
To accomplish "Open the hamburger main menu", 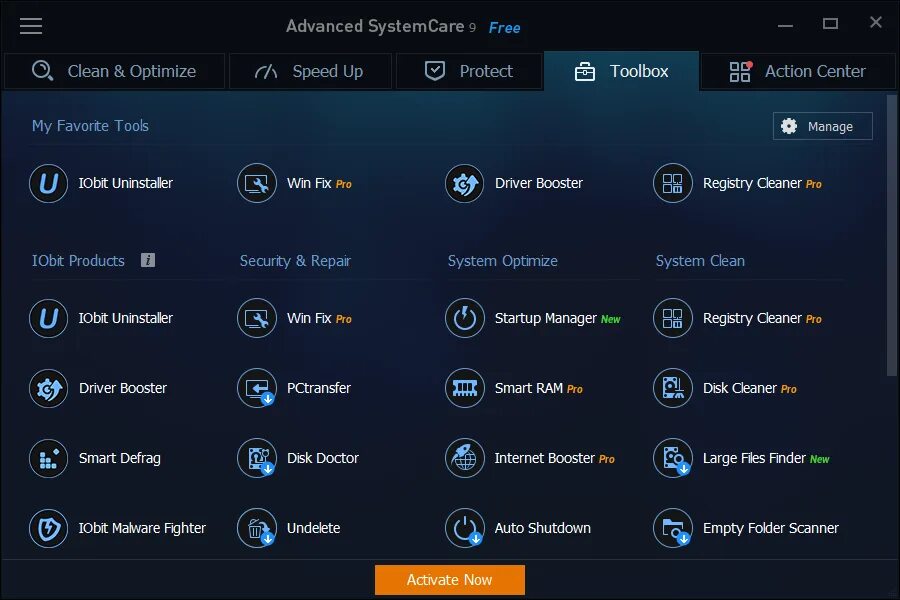I will [31, 26].
